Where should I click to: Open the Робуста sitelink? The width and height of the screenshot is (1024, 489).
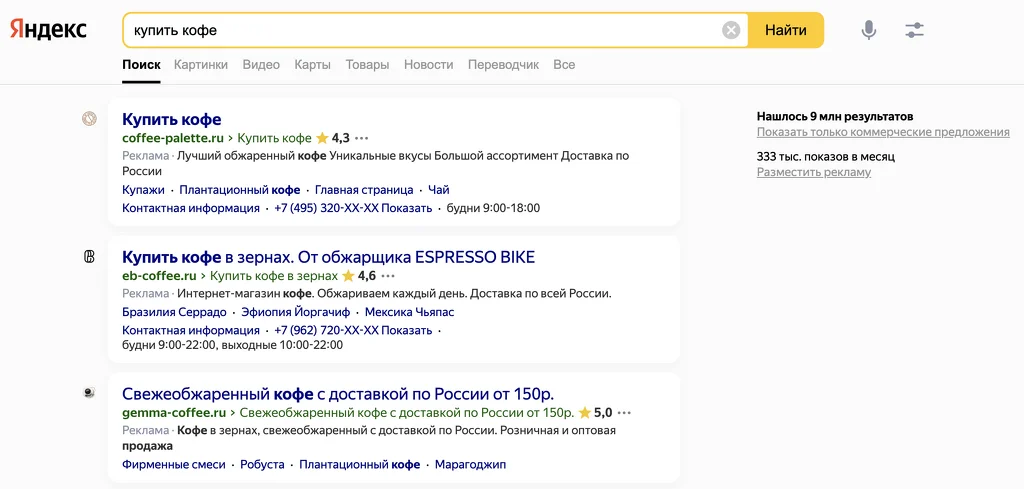point(263,465)
